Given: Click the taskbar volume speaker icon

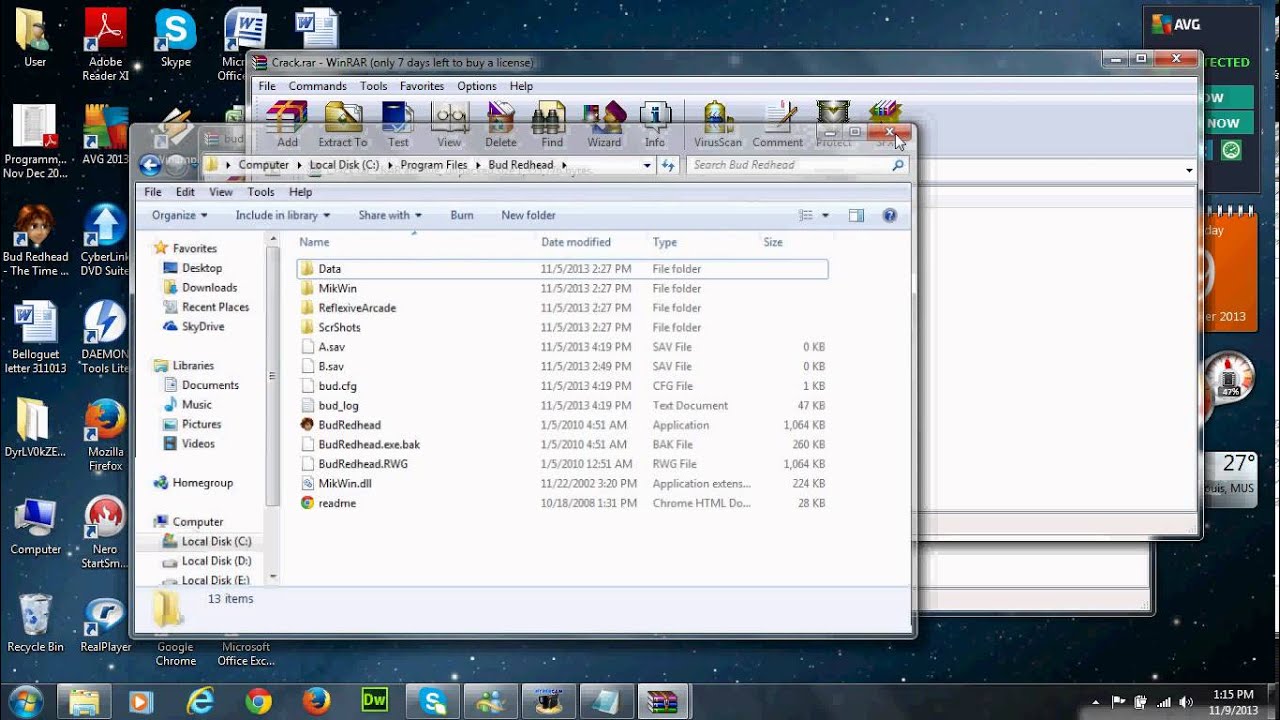Looking at the screenshot, I should [x=1187, y=702].
